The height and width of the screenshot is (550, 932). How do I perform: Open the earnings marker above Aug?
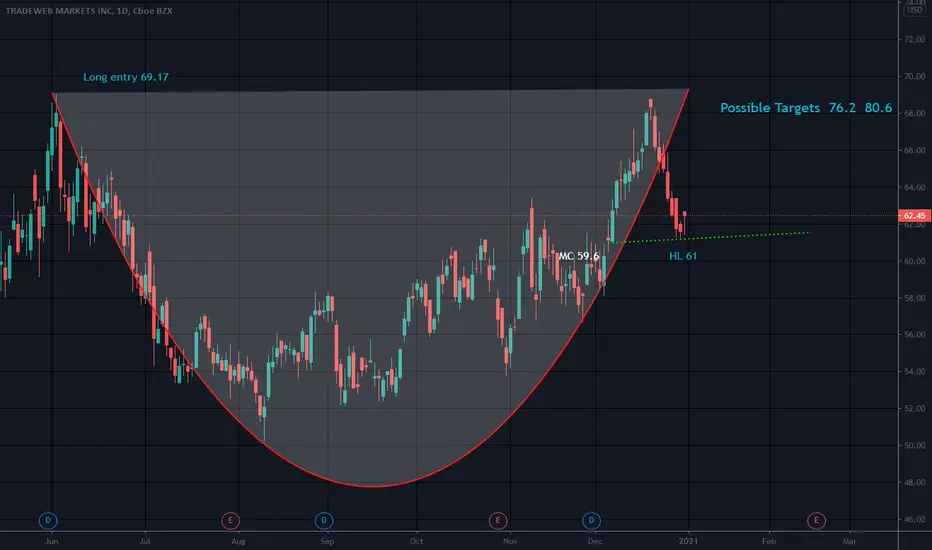[230, 521]
